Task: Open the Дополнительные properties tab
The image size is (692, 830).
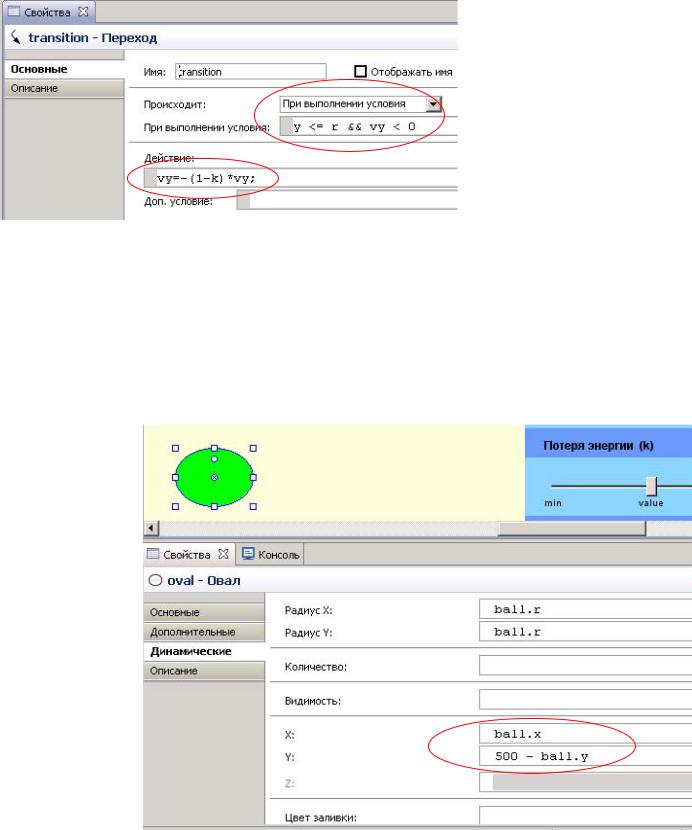Action: (x=204, y=632)
